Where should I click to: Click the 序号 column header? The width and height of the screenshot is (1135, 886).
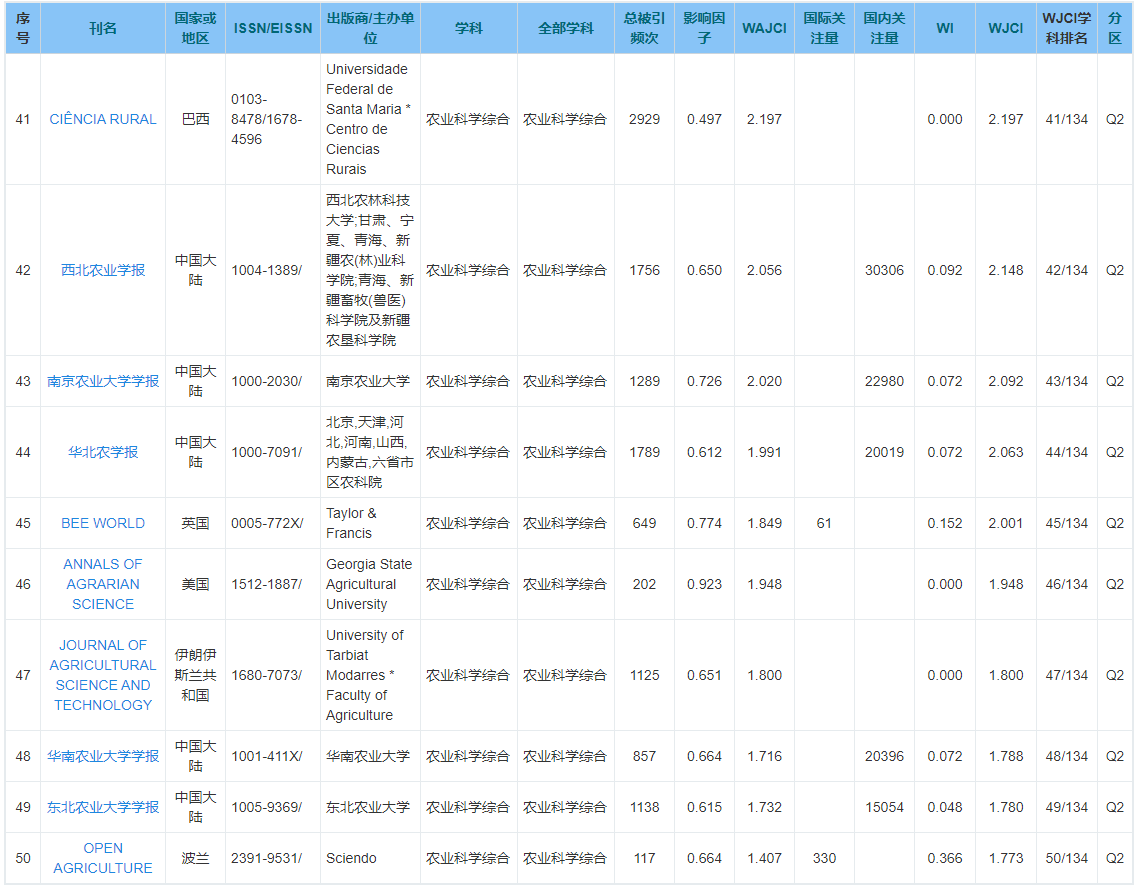(x=23, y=28)
